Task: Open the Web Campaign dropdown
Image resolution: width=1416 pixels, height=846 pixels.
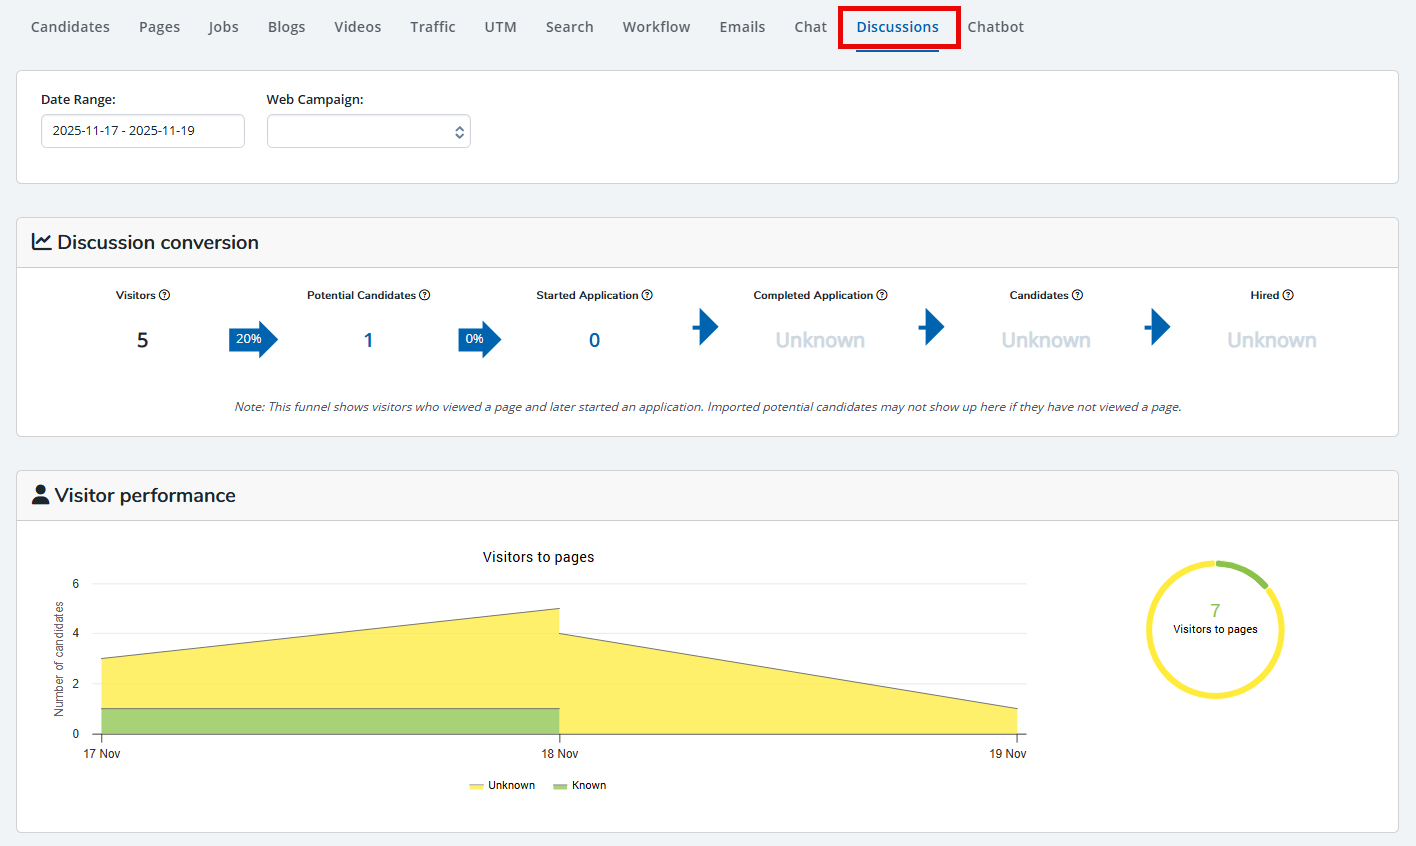Action: 368,131
